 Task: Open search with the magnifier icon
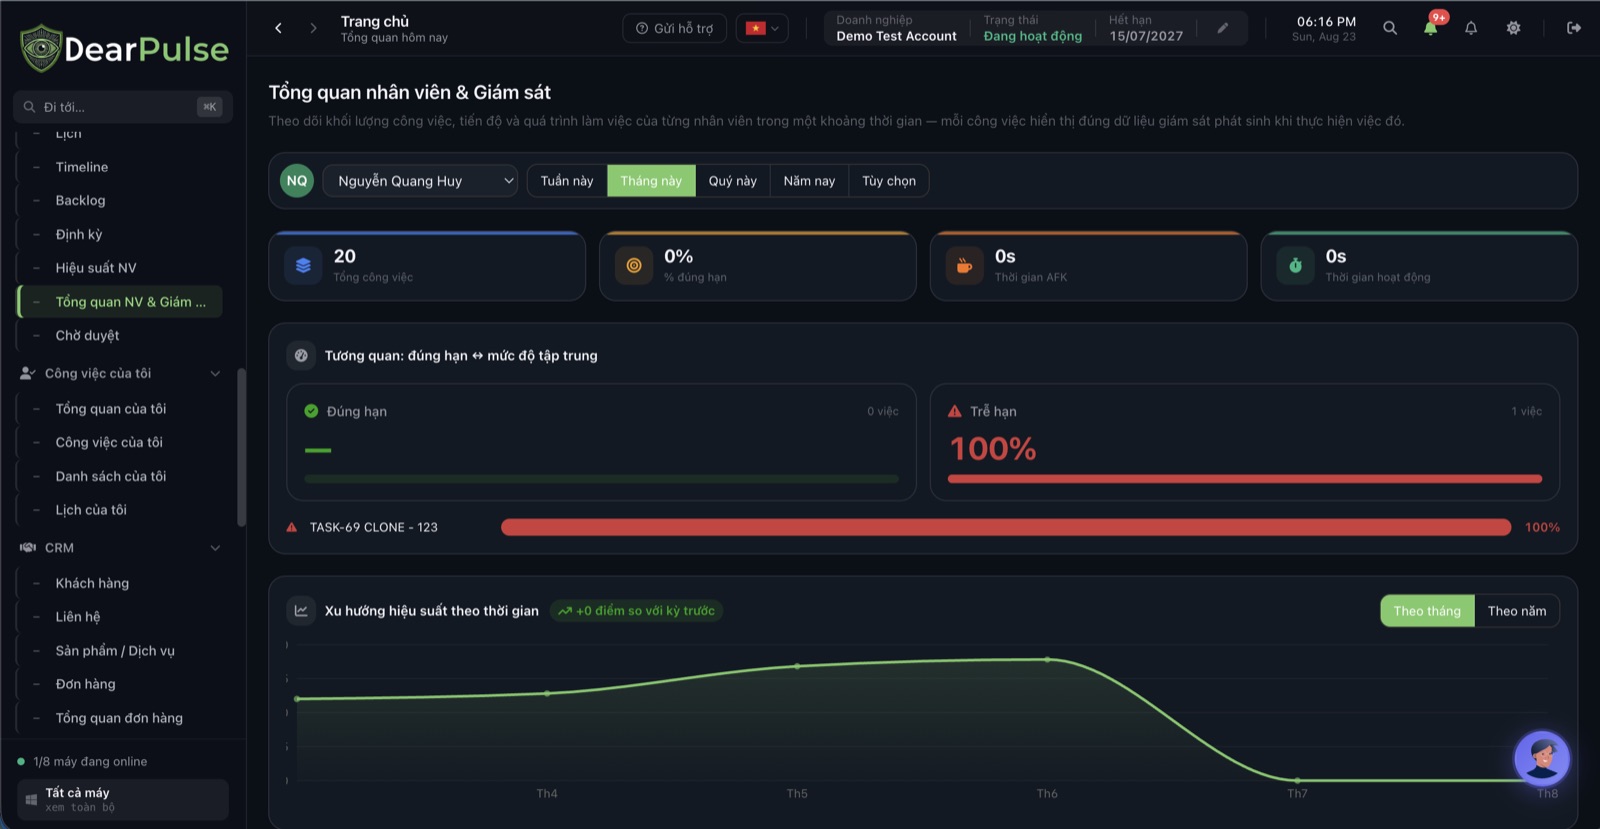(1390, 28)
